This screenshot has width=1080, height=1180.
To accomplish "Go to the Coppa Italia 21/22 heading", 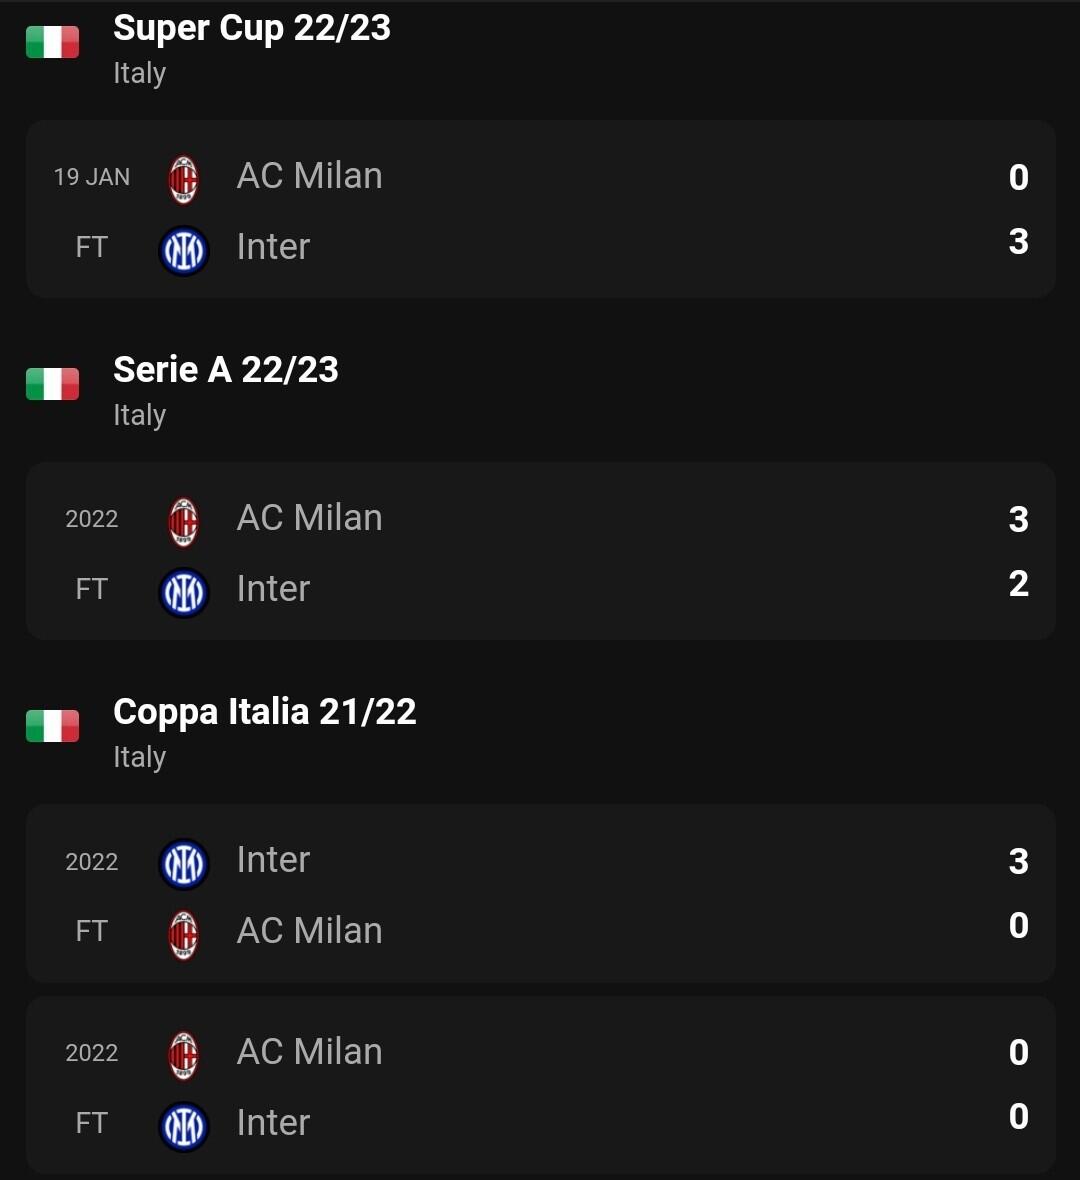I will (265, 712).
